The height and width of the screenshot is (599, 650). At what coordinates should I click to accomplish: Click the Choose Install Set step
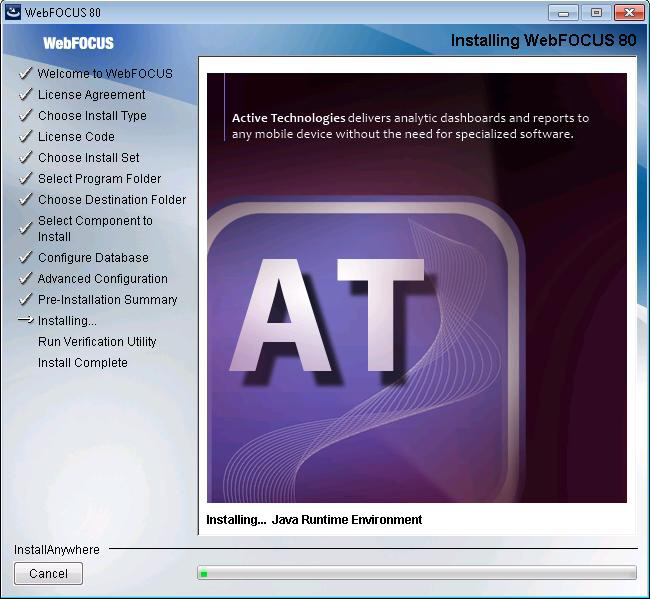click(89, 158)
